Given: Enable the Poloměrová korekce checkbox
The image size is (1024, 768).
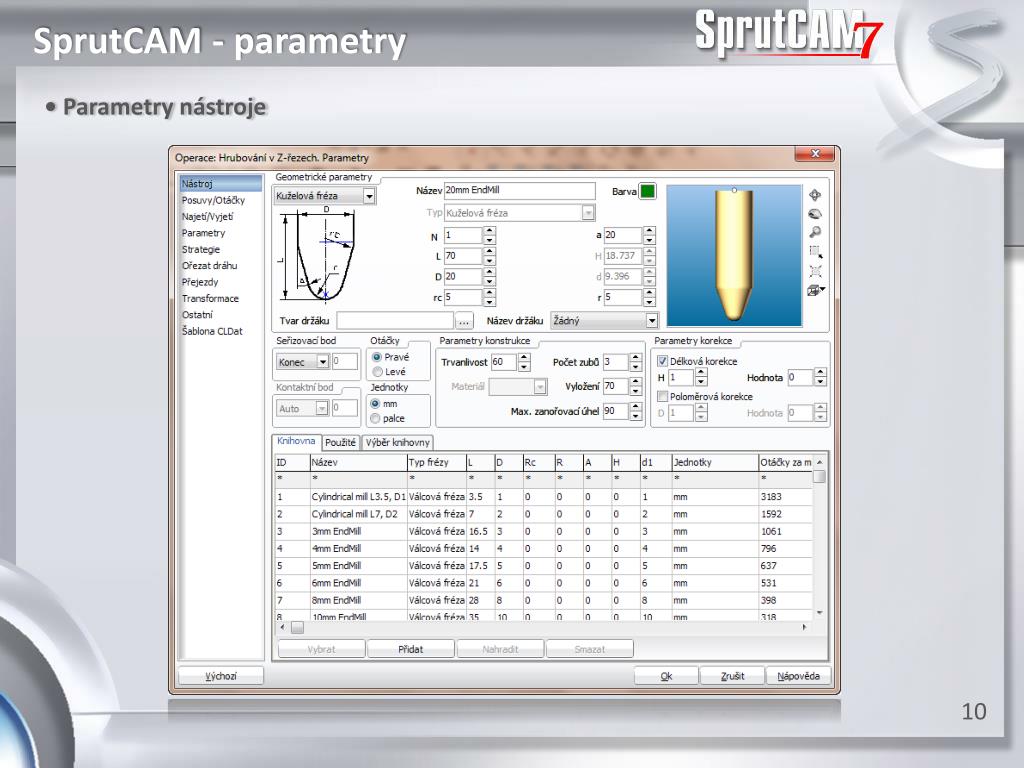Looking at the screenshot, I should [x=662, y=396].
